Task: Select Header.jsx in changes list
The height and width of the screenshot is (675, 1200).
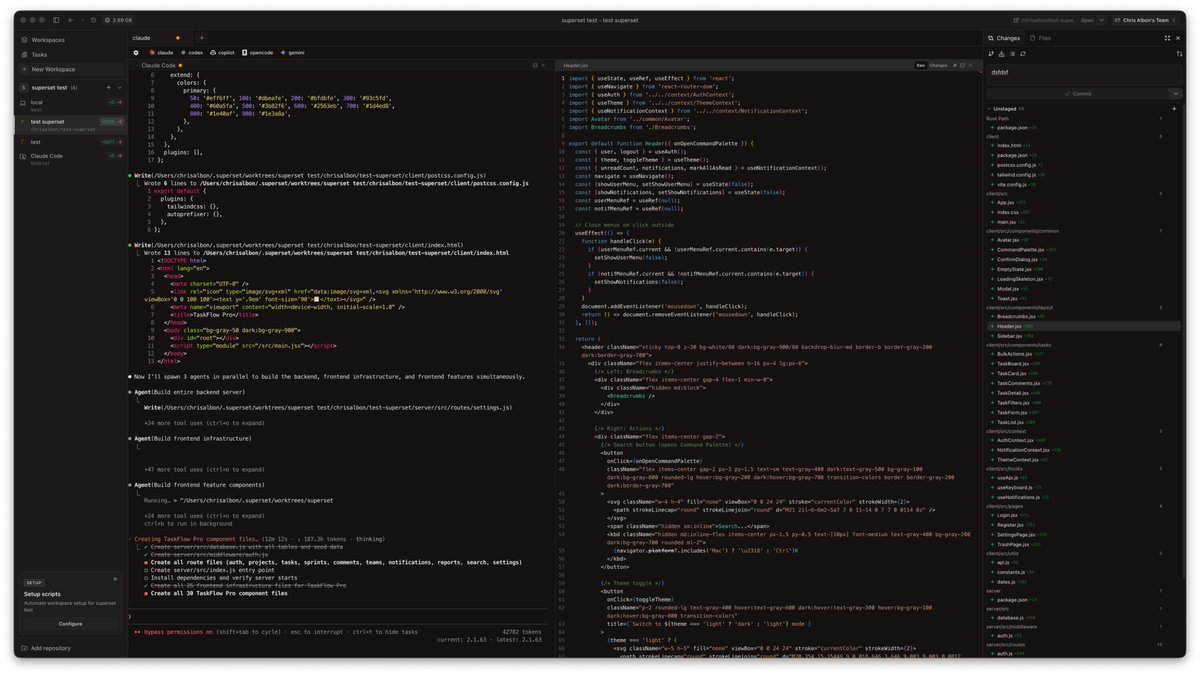Action: pos(1084,326)
